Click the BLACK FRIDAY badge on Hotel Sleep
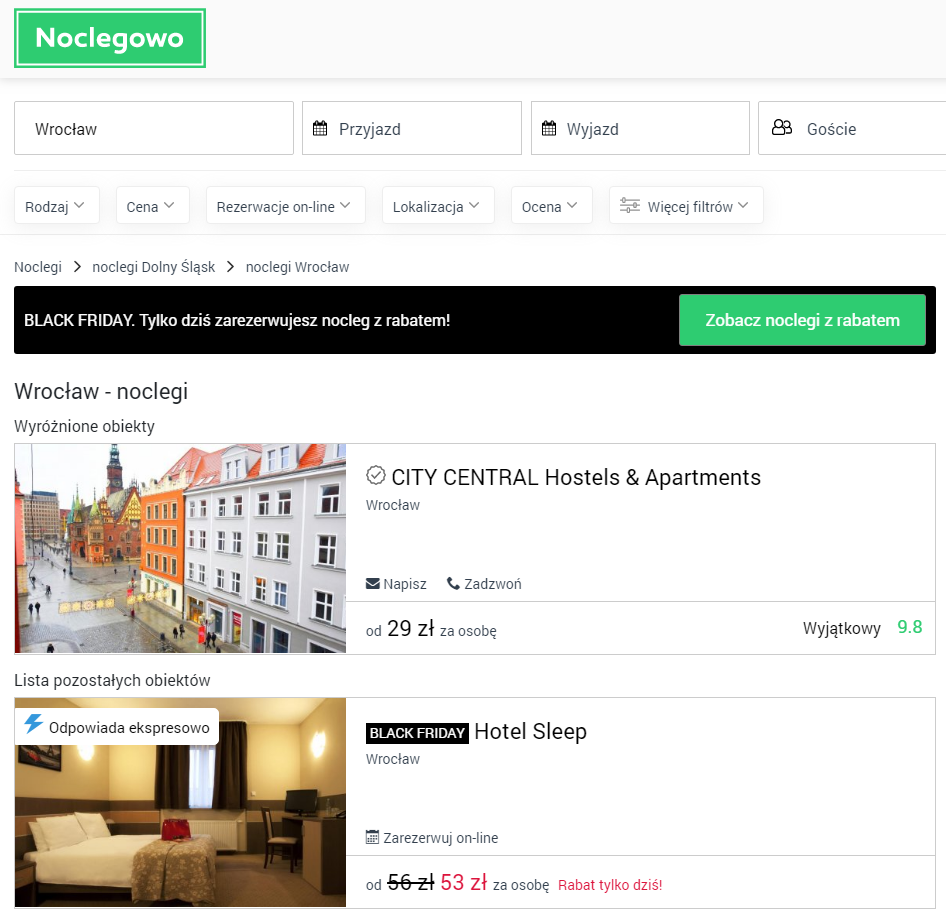This screenshot has height=921, width=946. coord(417,733)
